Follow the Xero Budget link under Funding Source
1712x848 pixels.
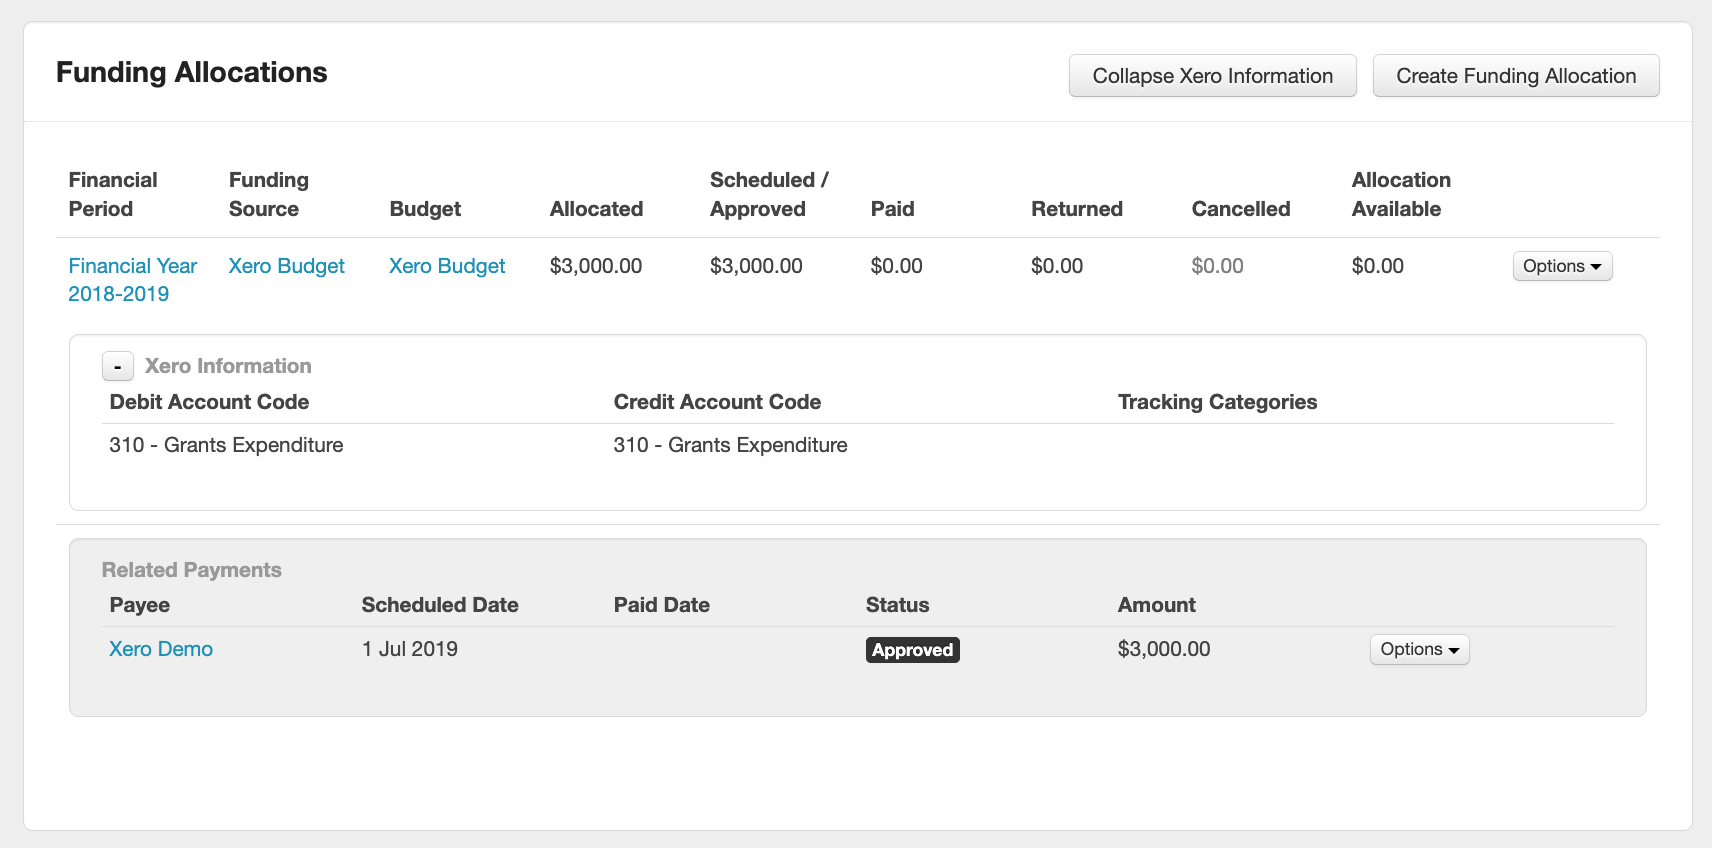(286, 266)
